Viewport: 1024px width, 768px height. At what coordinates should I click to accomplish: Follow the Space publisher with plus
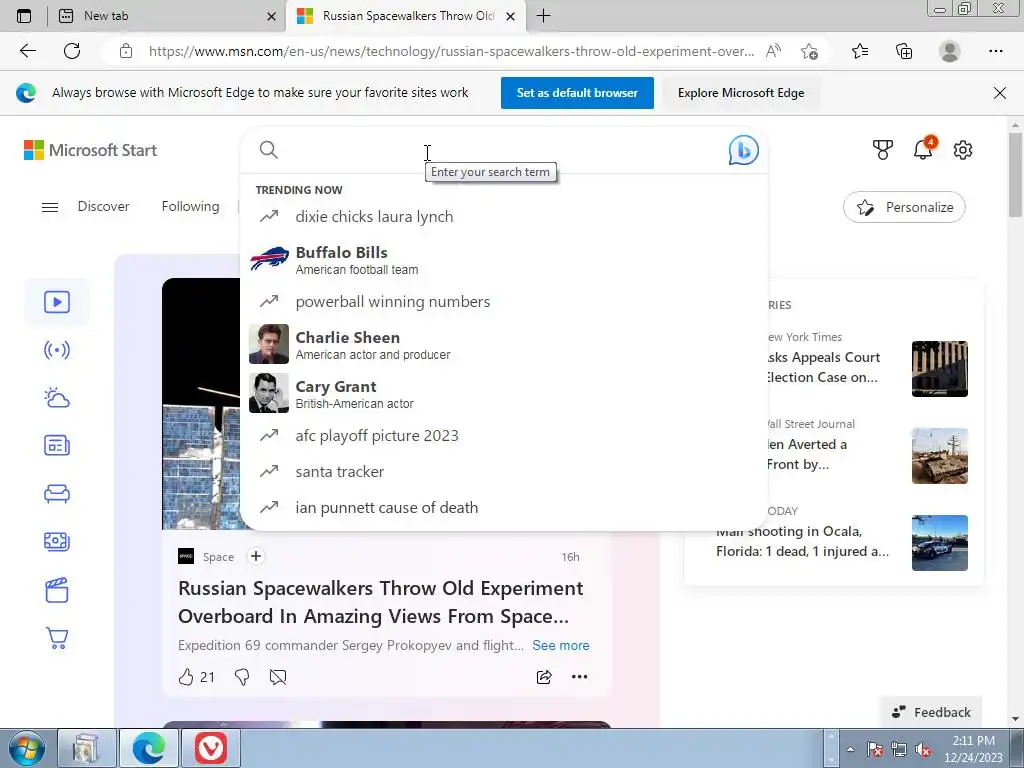(256, 556)
